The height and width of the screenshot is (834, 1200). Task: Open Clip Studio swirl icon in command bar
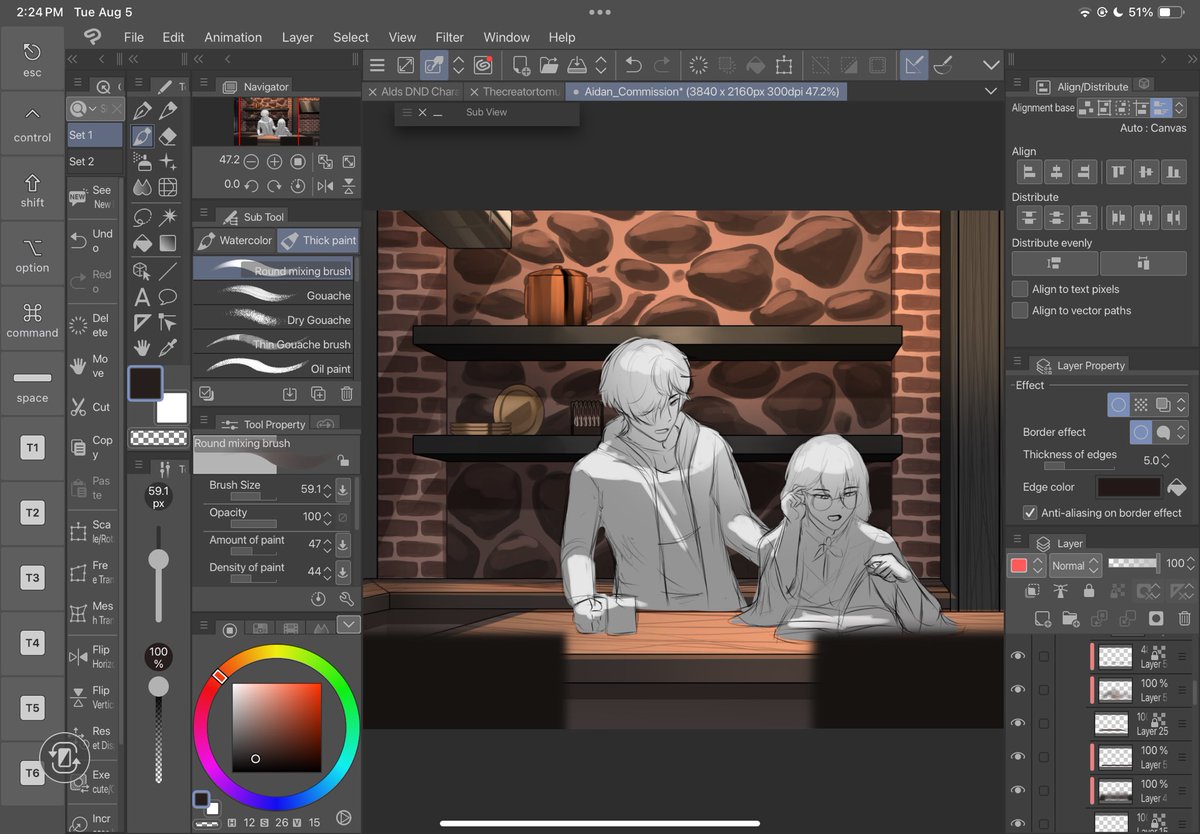click(483, 65)
